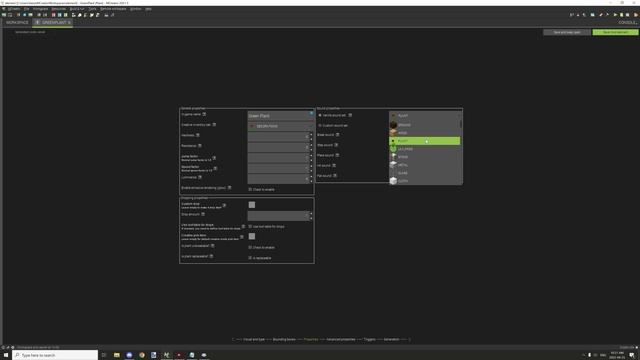Open the CONSOLE panel tab

627,22
